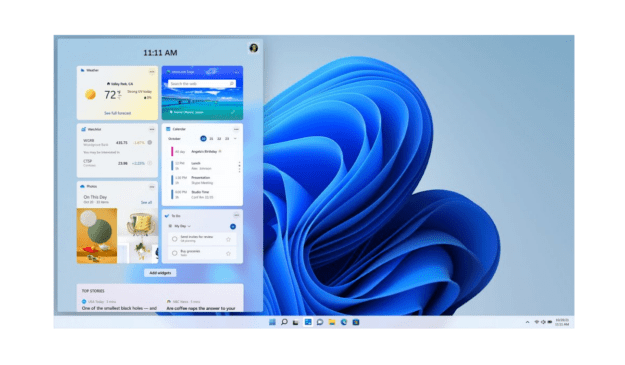Open Watchlist widget more options menu
Screen dimensions: 625x365
point(152,130)
